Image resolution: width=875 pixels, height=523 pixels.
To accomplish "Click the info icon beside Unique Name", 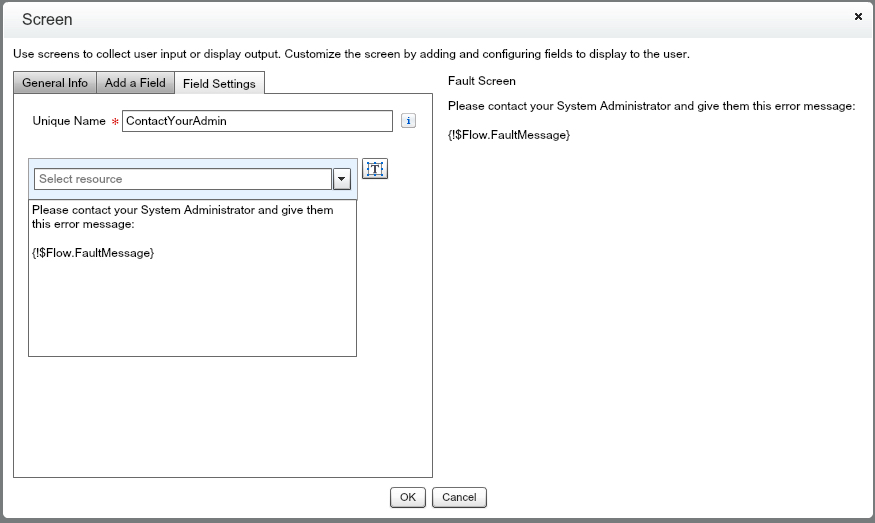I will click(408, 121).
